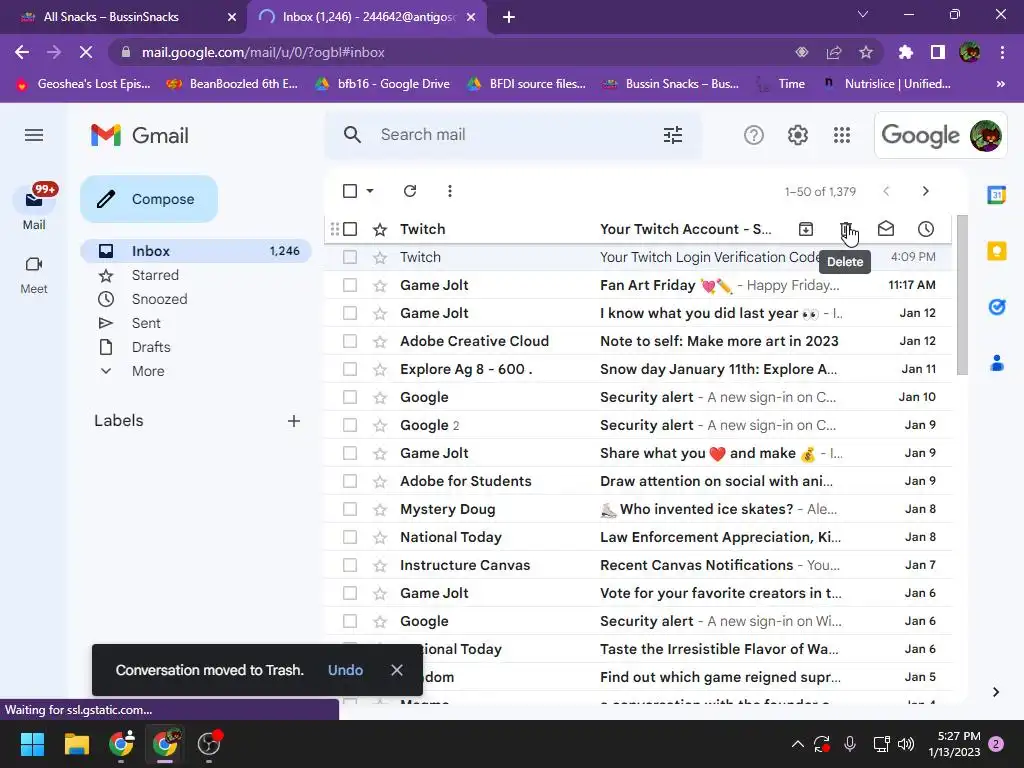Show hidden system tray icons
This screenshot has width=1024, height=768.
(797, 744)
